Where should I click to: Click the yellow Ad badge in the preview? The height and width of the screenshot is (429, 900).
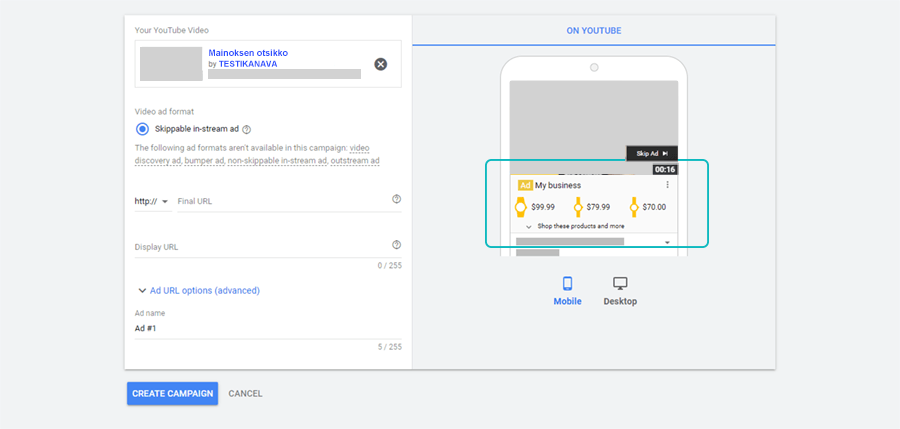click(525, 185)
